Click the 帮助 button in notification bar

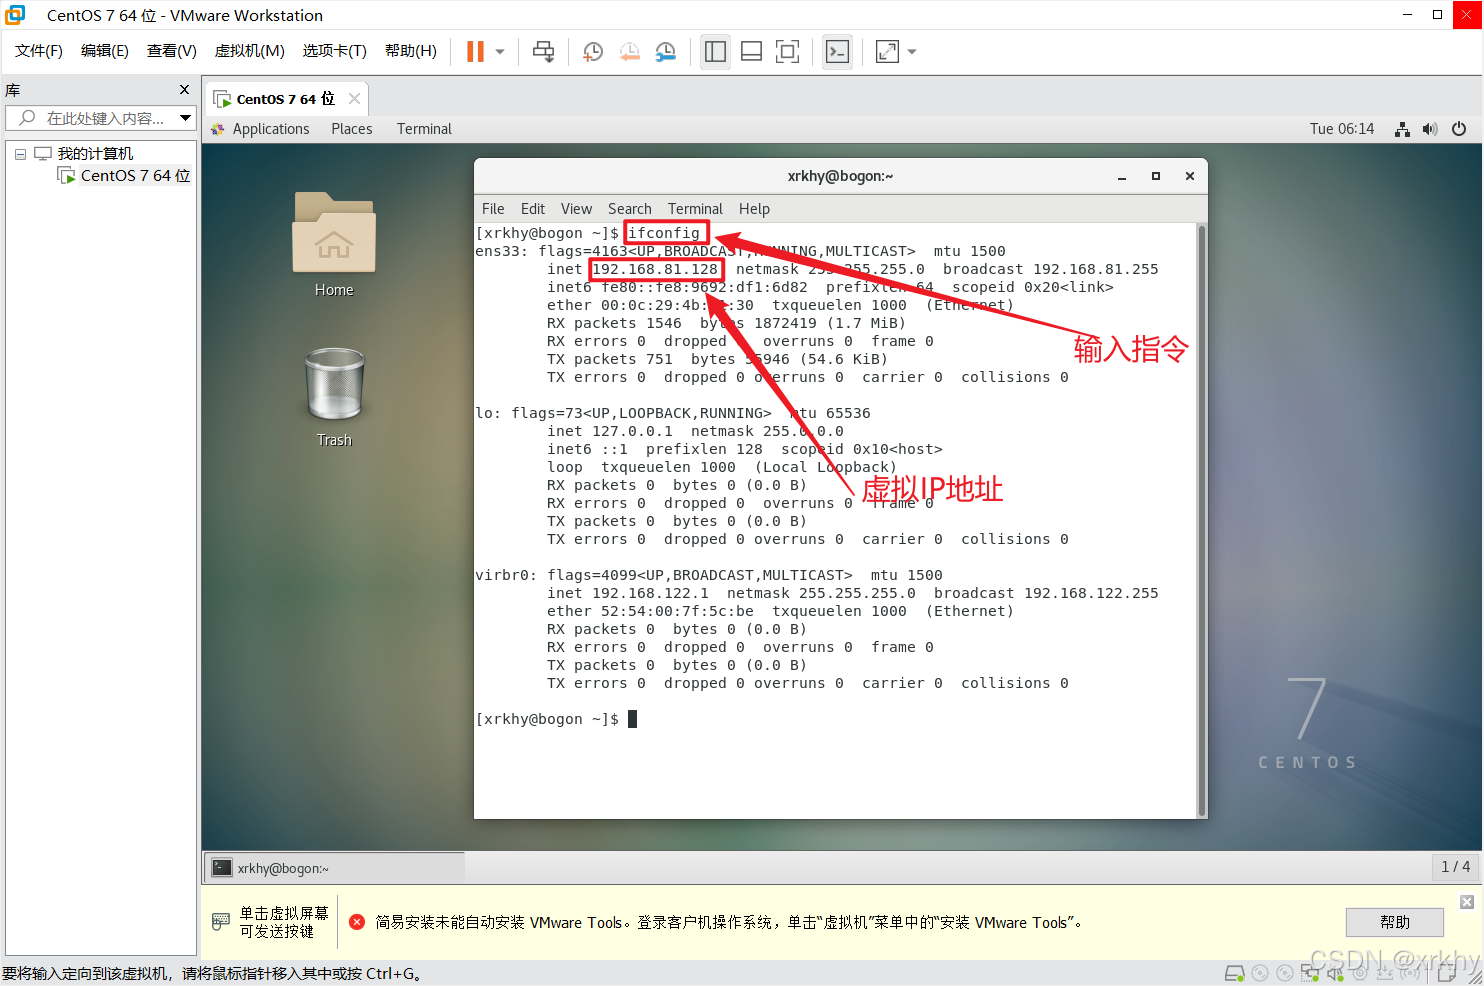(1395, 922)
